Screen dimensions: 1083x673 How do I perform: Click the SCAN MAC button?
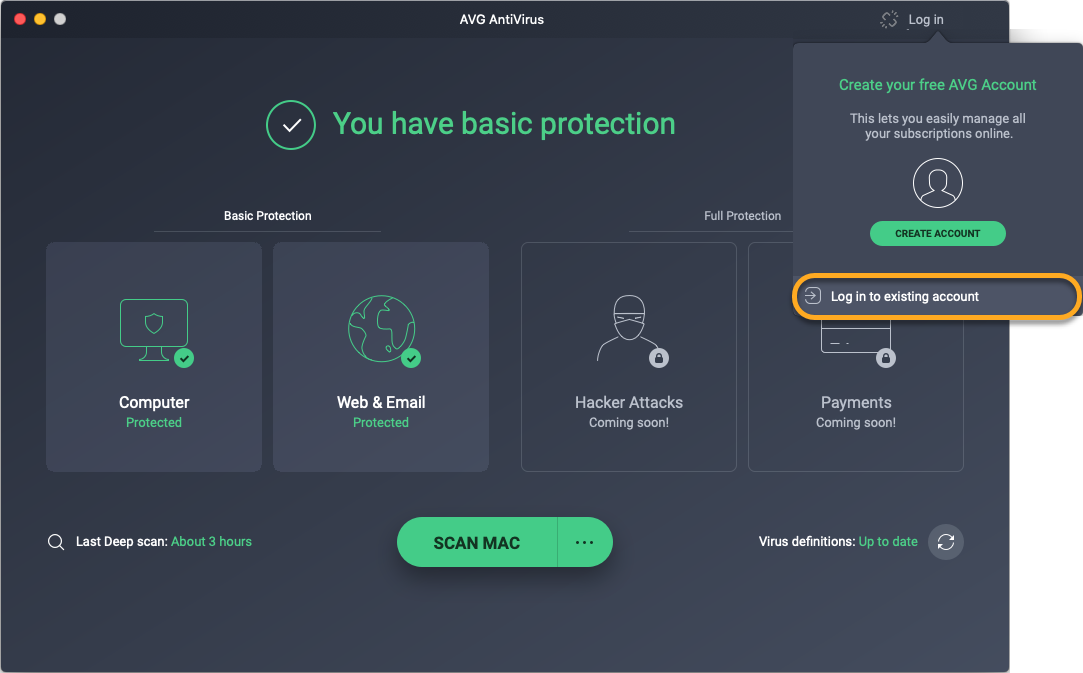(x=477, y=542)
